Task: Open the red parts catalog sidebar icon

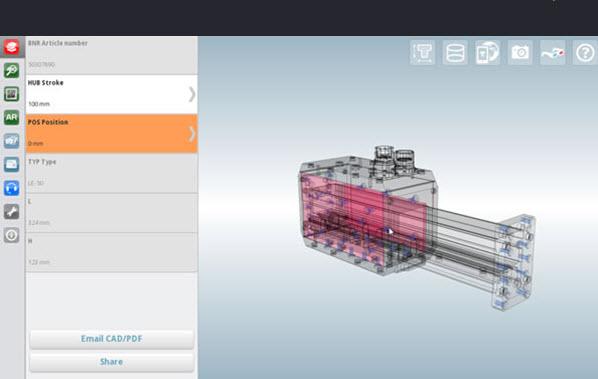Action: 11,47
